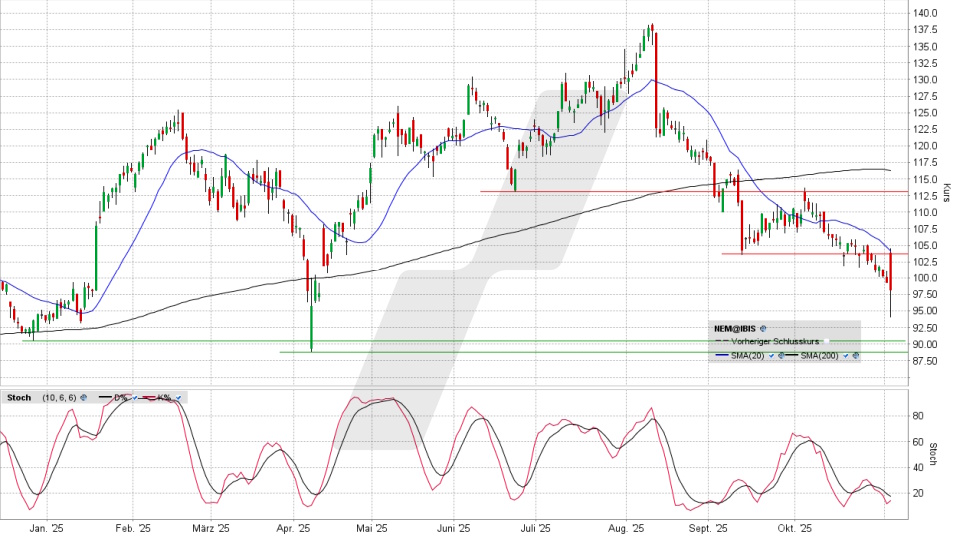This screenshot has width=960, height=540.
Task: Open the SMA(200) indicator settings icon
Action: click(856, 355)
